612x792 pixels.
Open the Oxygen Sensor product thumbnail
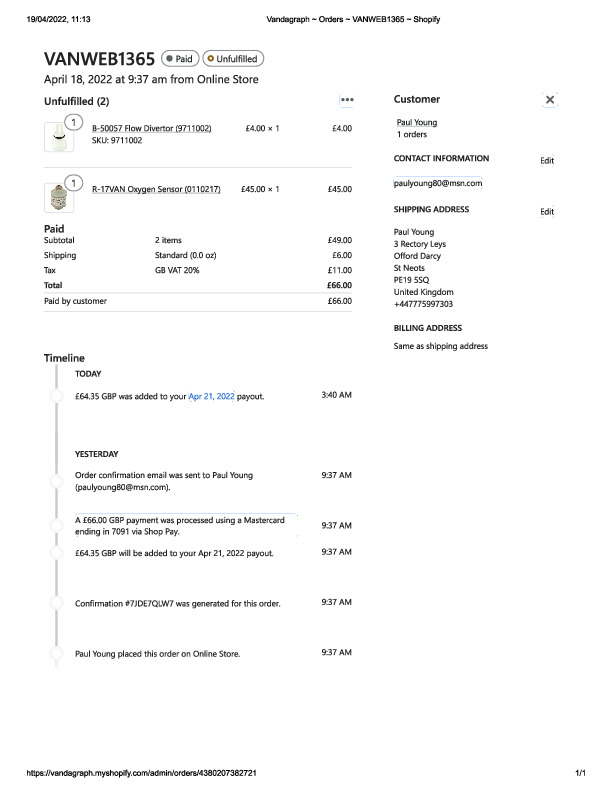pyautogui.click(x=59, y=196)
